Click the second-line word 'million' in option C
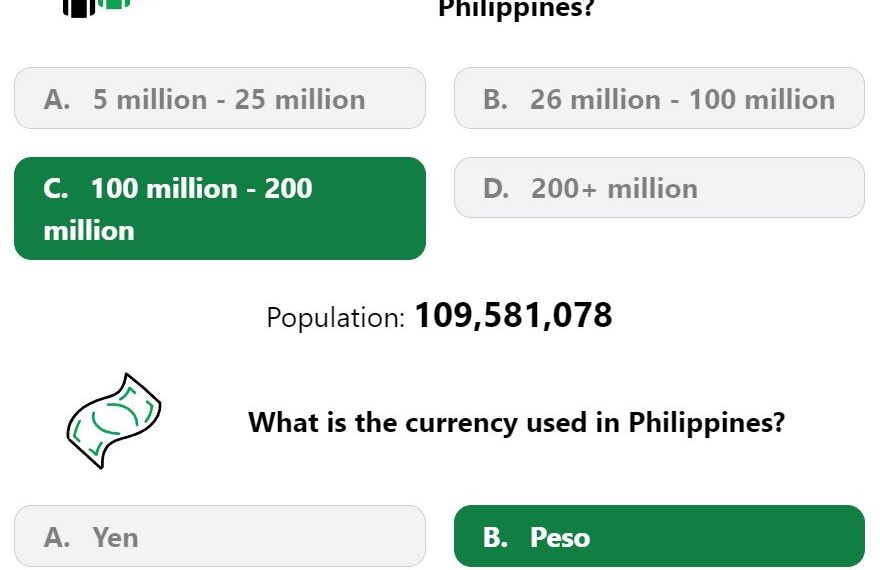This screenshot has height=570, width=880. click(89, 231)
